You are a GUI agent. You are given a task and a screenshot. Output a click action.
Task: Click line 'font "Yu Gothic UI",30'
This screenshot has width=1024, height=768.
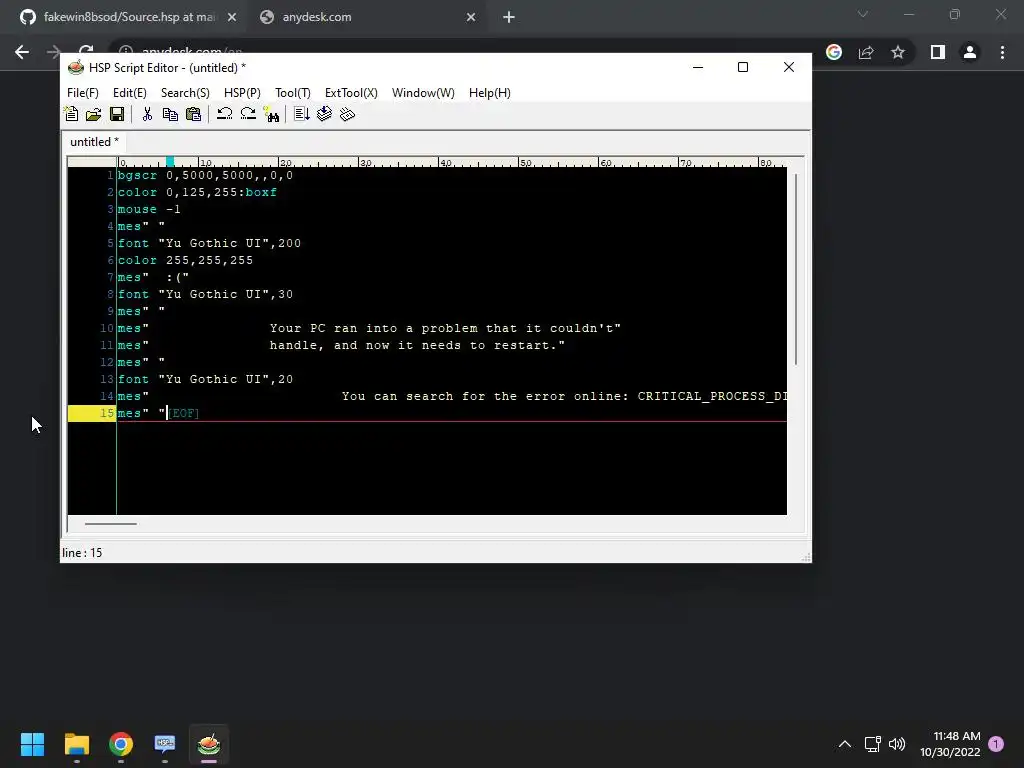[x=205, y=294]
